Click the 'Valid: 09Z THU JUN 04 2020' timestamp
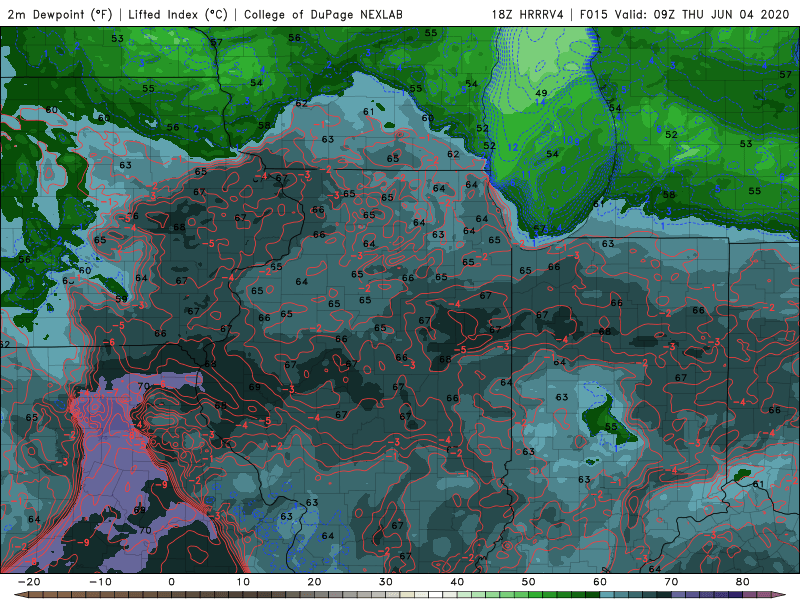 tap(702, 15)
